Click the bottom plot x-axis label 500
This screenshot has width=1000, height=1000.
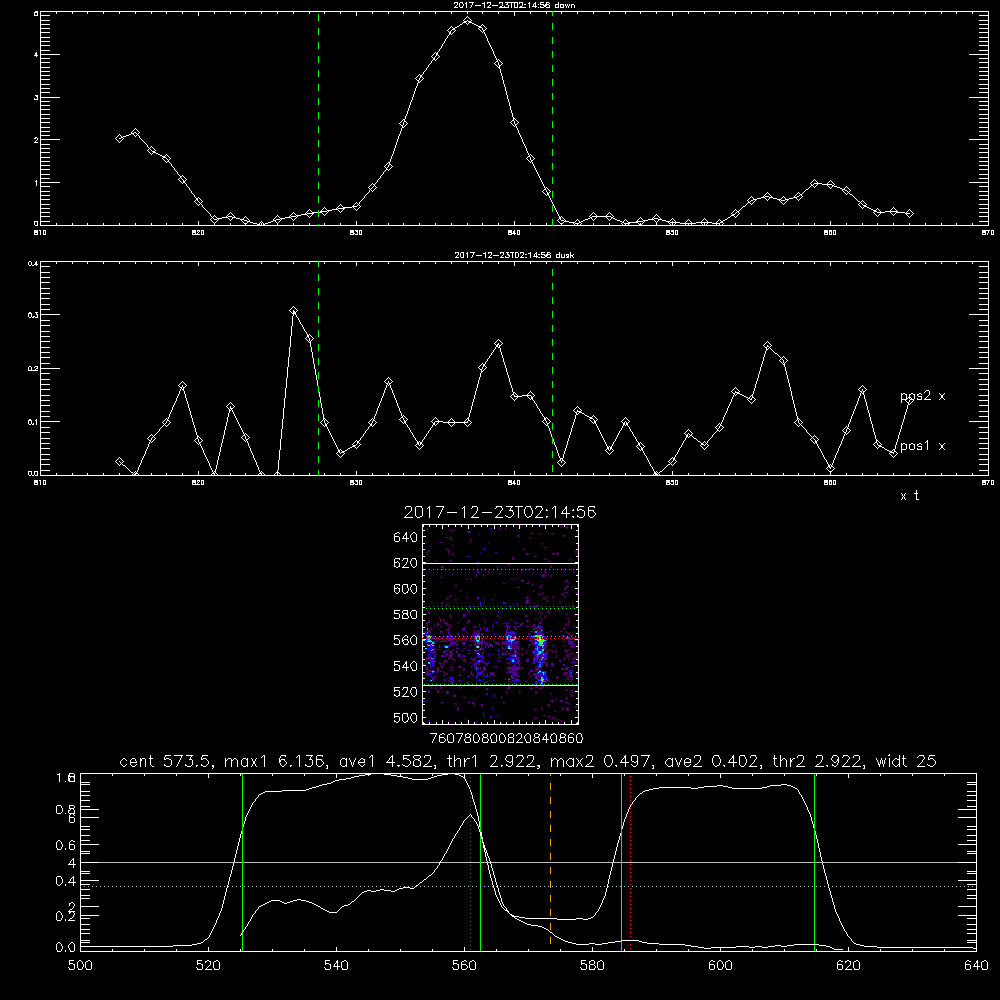(x=80, y=966)
